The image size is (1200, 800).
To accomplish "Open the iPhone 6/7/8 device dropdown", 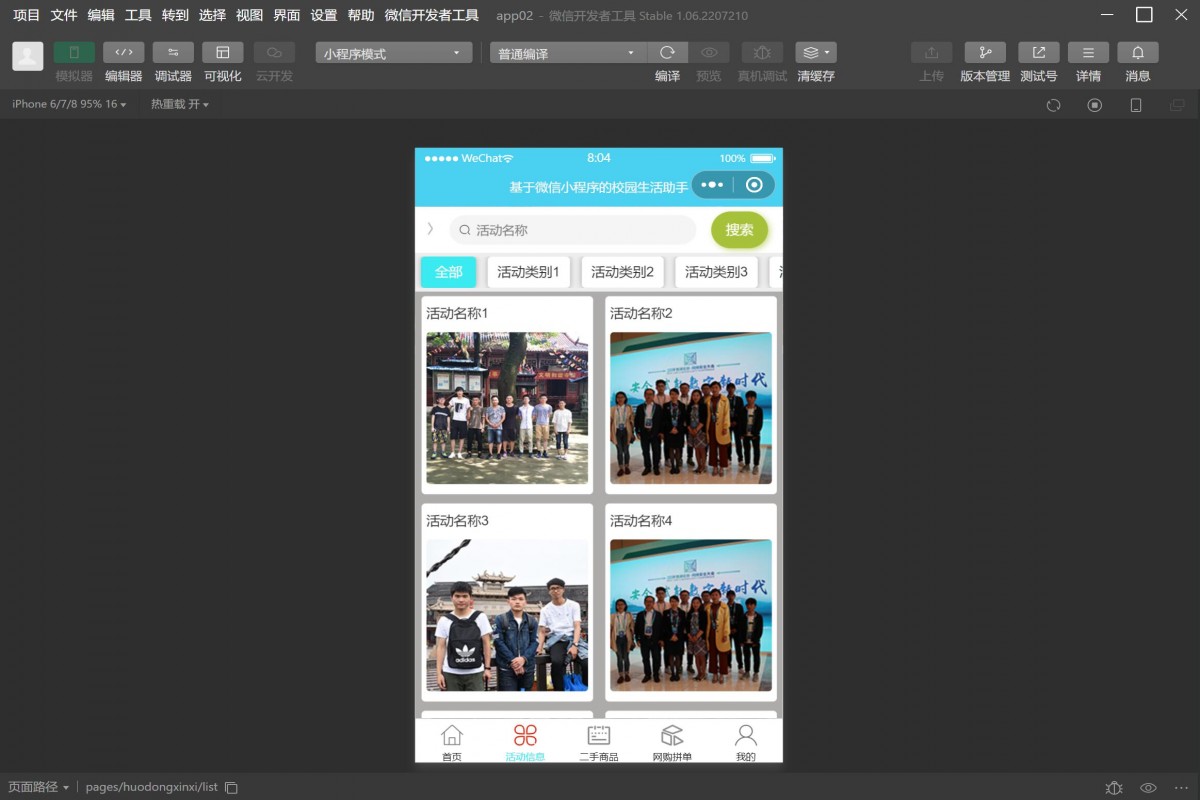I will 69,104.
